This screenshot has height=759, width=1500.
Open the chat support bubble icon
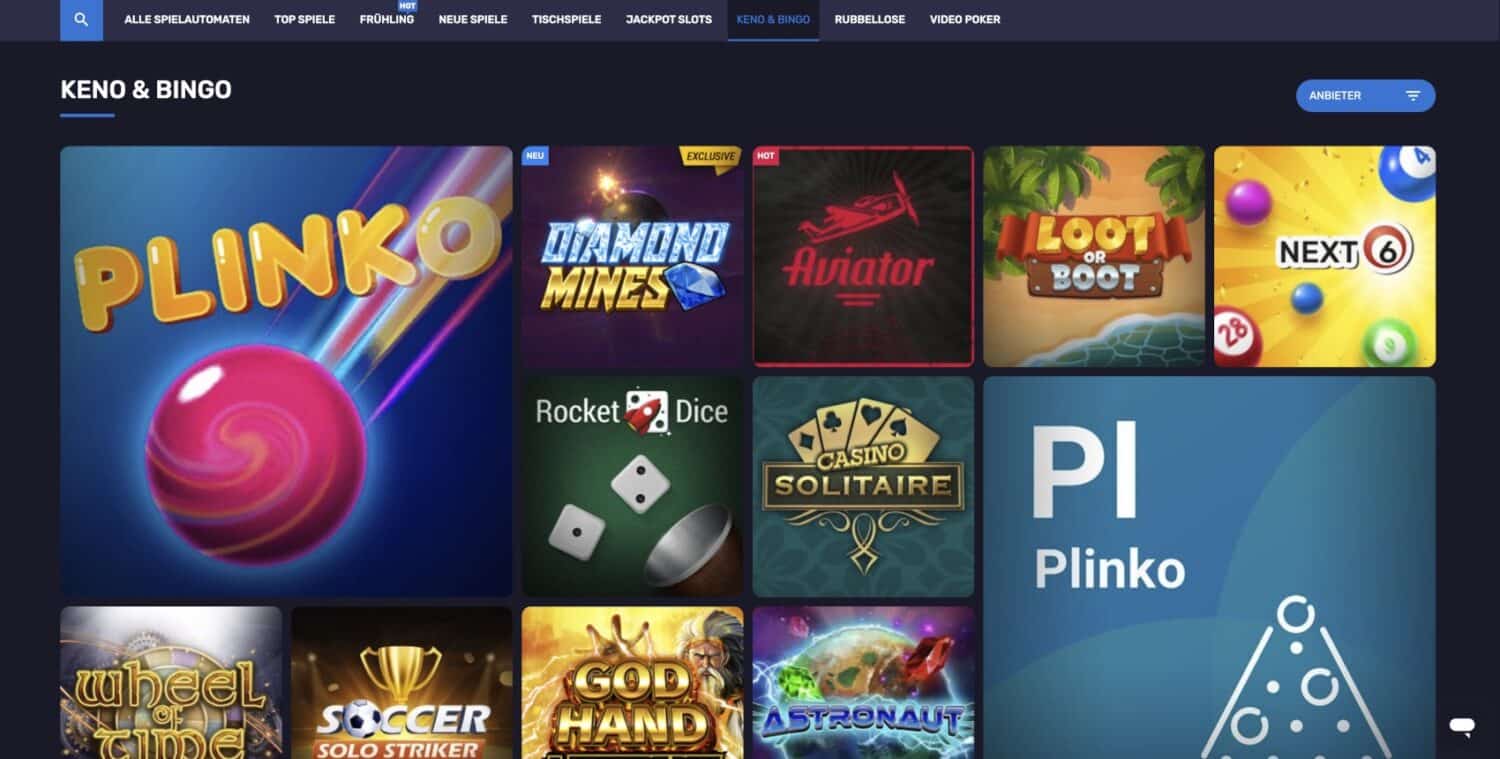1462,726
